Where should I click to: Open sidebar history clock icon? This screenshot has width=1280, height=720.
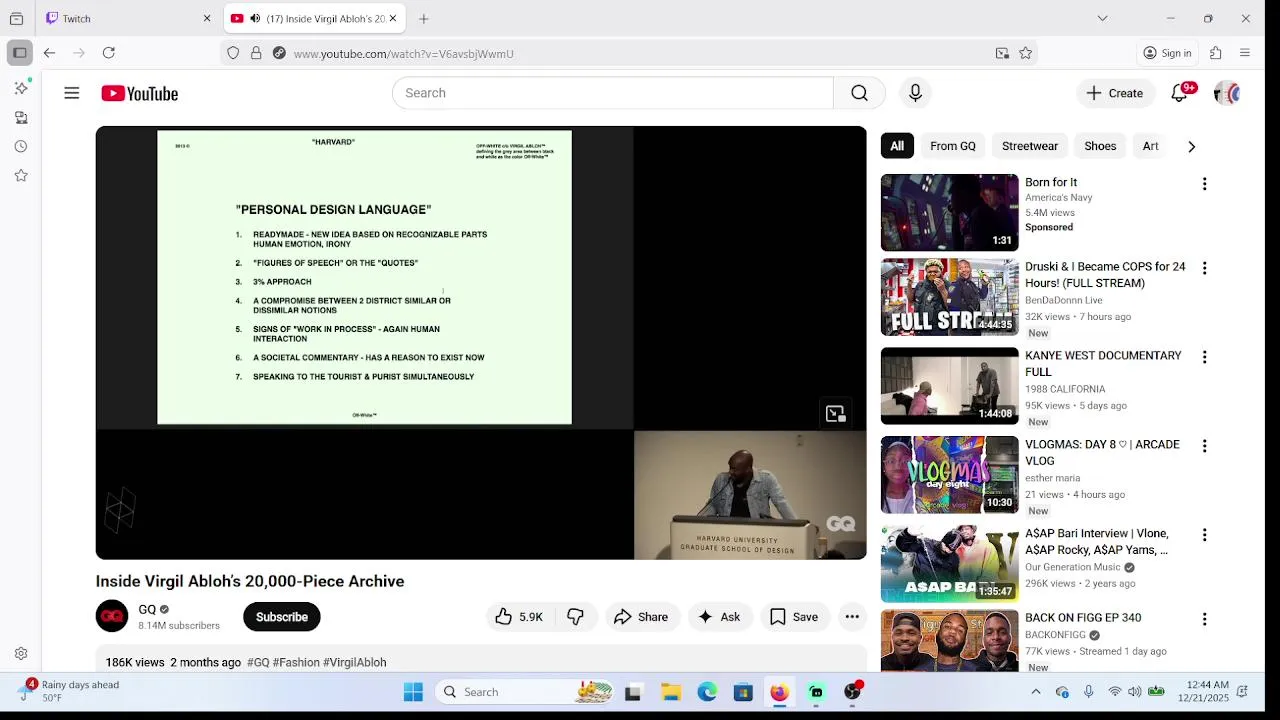pyautogui.click(x=21, y=146)
